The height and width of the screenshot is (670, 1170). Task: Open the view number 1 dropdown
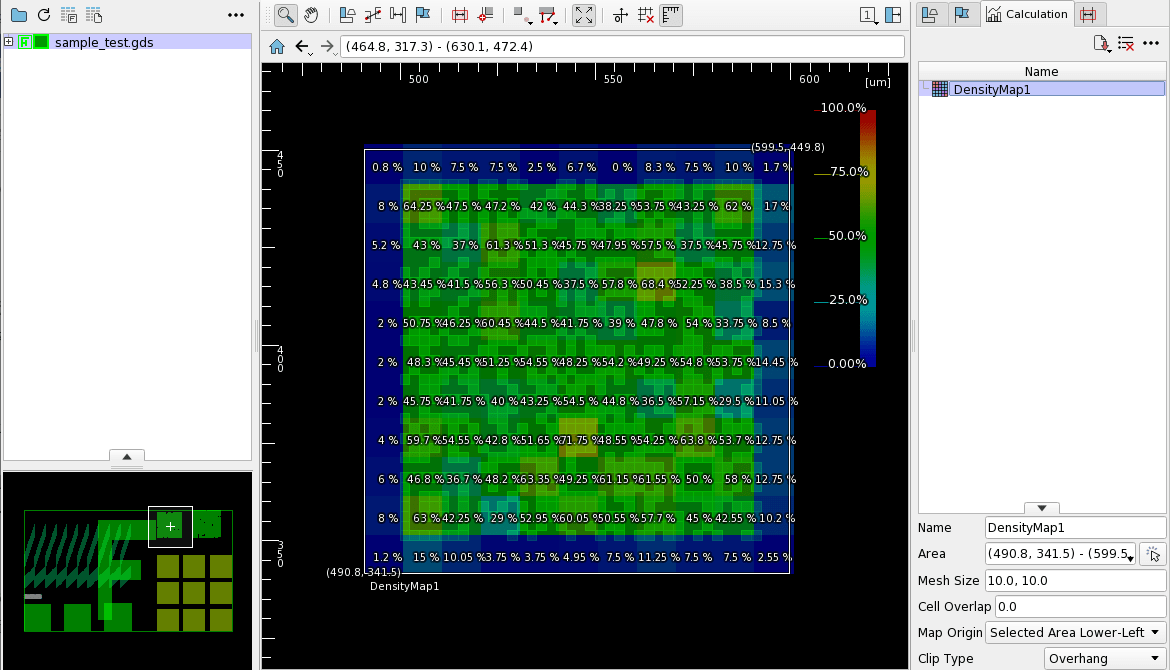coord(869,15)
